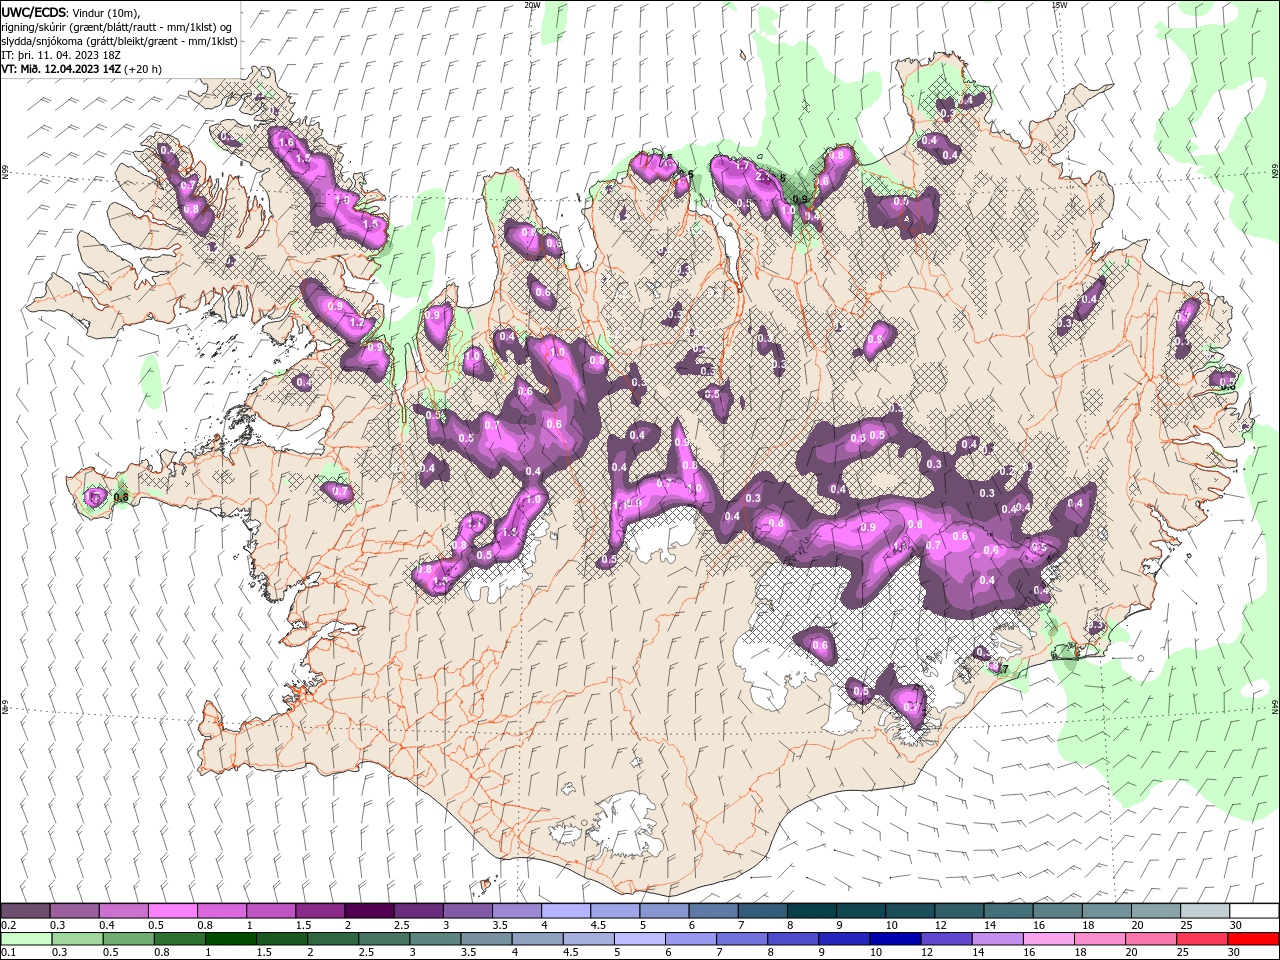Click the '0.1' label under the rain legend
The image size is (1280, 960).
[7, 953]
